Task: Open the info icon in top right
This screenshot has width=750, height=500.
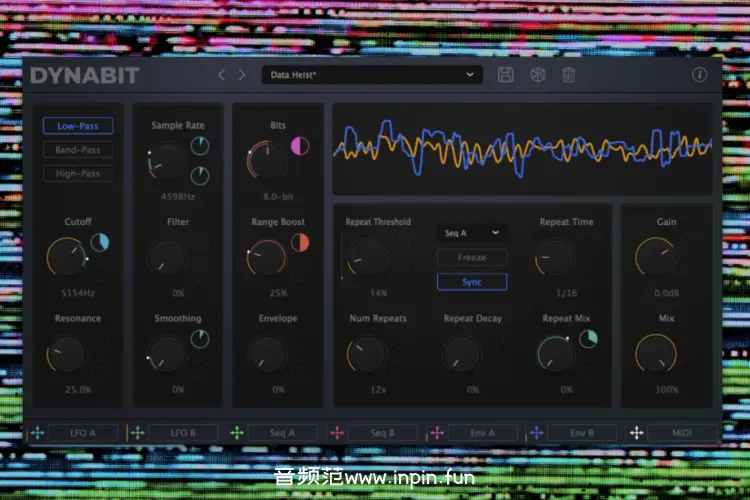Action: coord(700,75)
